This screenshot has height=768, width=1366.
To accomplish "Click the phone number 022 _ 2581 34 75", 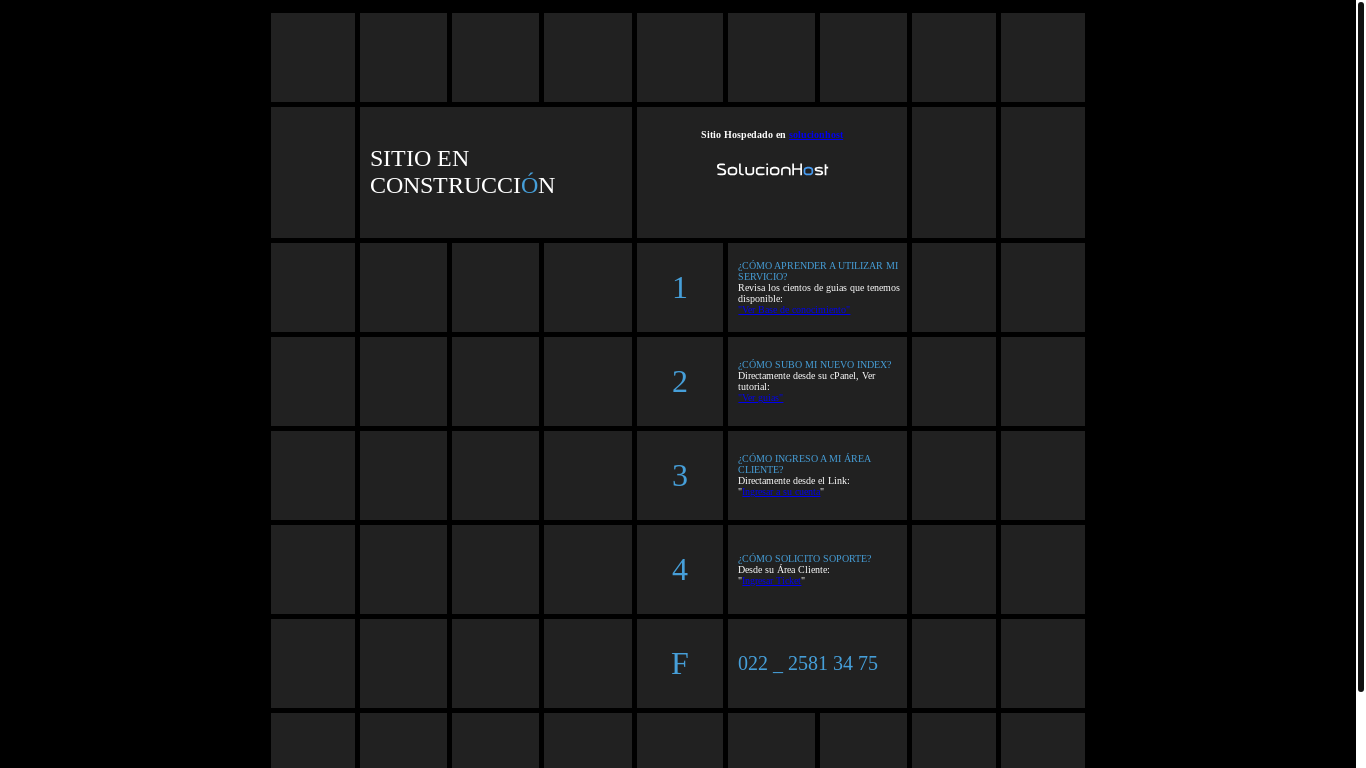I will 808,664.
